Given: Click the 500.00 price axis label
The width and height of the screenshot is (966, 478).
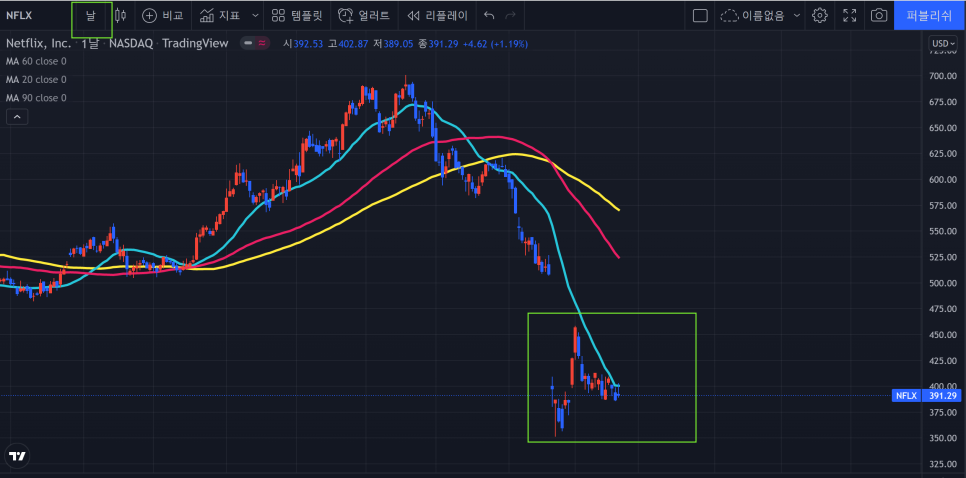Looking at the screenshot, I should tap(943, 283).
